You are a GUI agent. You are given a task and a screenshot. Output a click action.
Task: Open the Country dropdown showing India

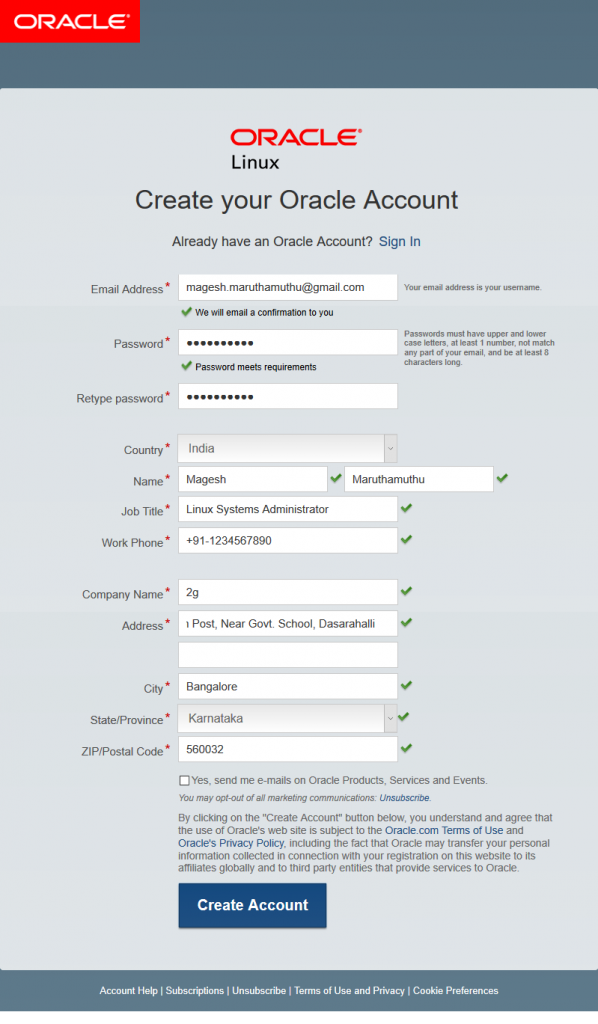pyautogui.click(x=390, y=448)
